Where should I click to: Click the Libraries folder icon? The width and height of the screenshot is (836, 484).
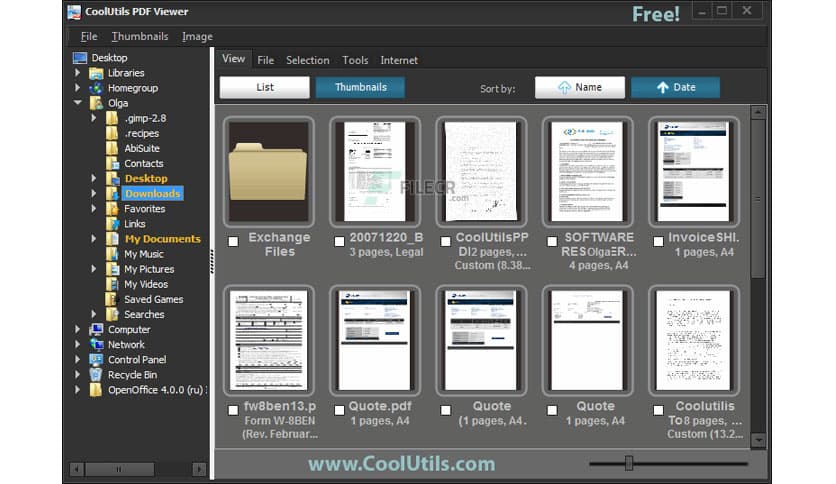[96, 73]
